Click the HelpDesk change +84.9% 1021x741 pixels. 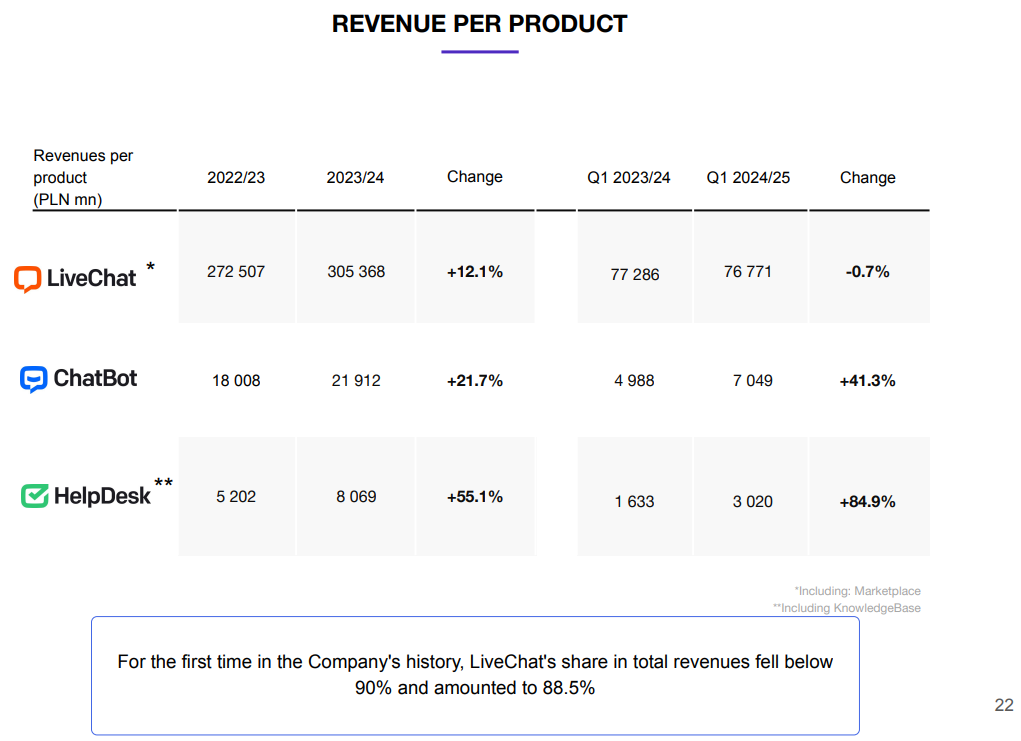click(x=867, y=501)
